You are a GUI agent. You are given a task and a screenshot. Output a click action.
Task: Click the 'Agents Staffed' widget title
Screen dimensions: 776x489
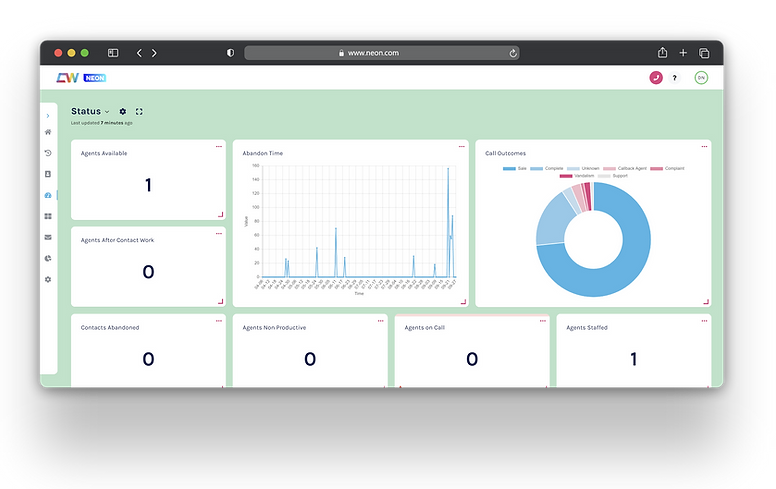click(587, 328)
